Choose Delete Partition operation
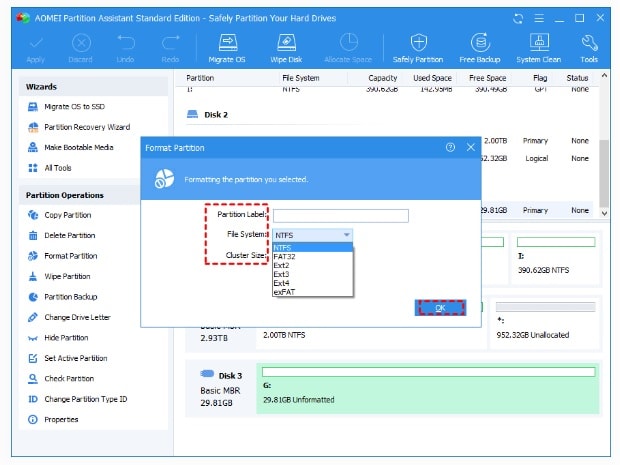 [x=62, y=236]
